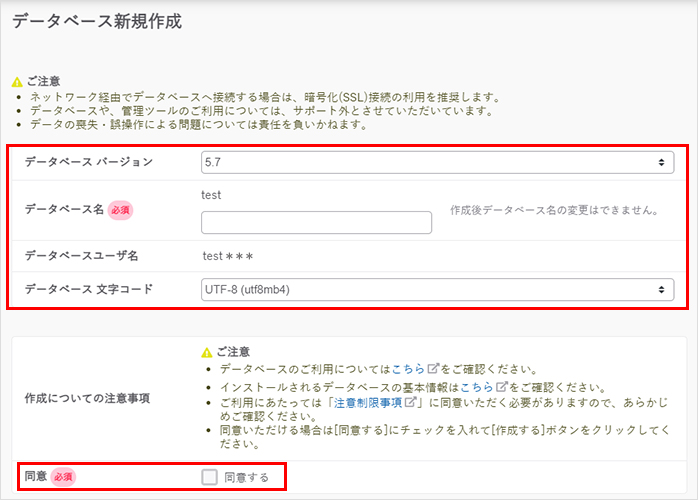
Task: Click the note 作成後データベース名の変更はできません
Action: click(x=553, y=211)
